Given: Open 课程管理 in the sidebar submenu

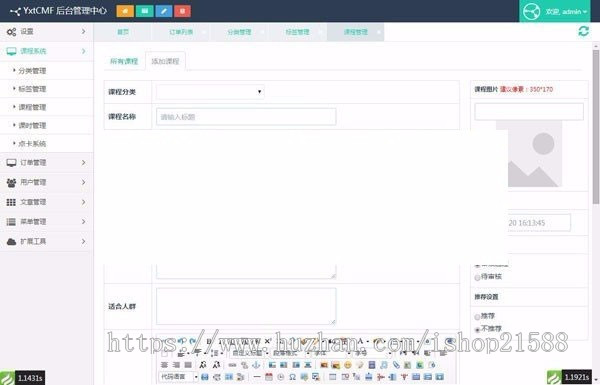Looking at the screenshot, I should click(32, 107).
